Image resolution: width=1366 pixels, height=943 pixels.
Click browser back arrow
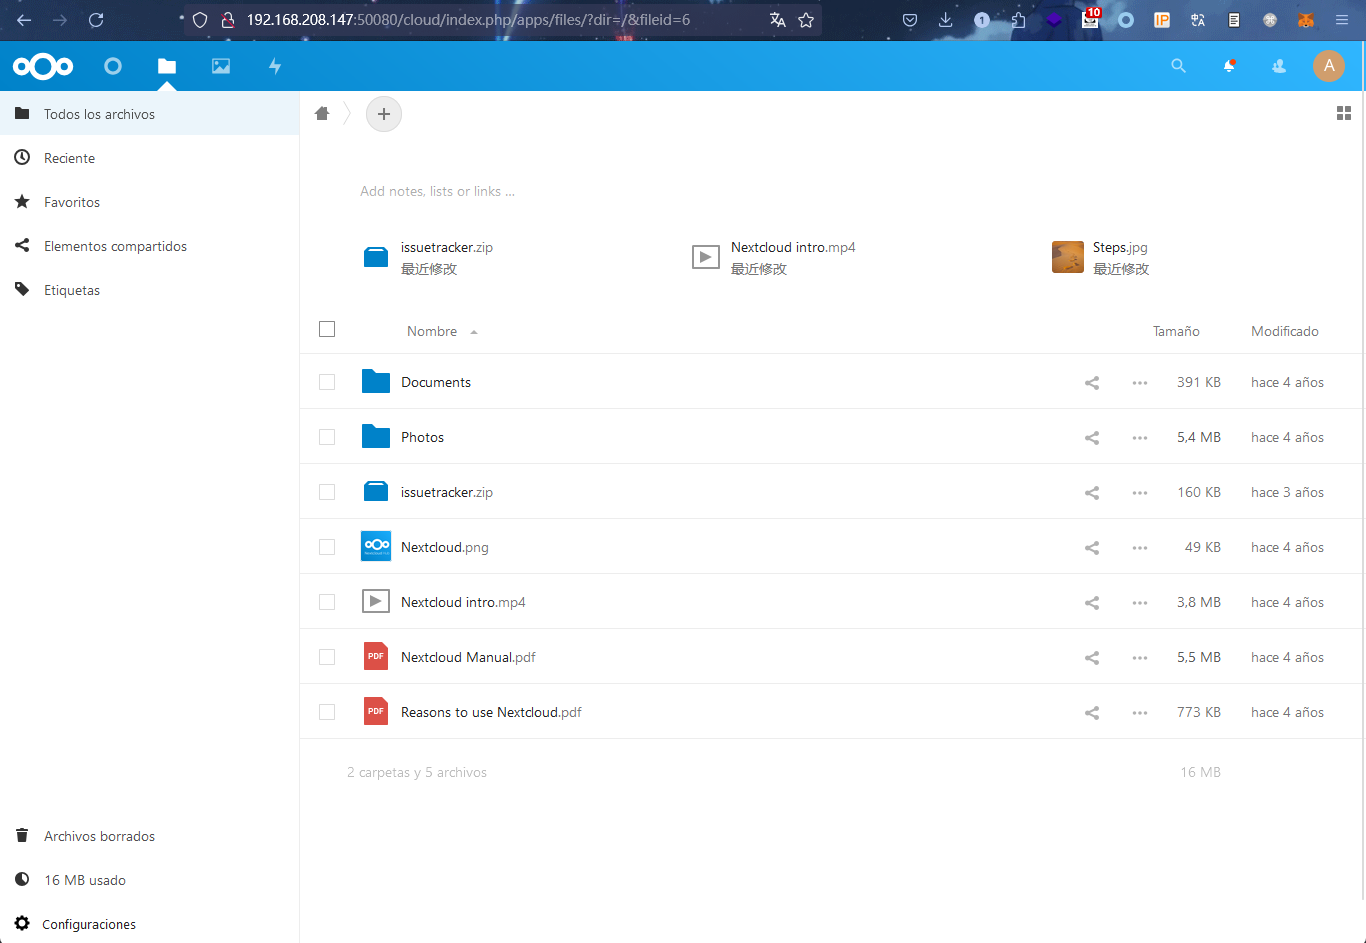(x=24, y=20)
